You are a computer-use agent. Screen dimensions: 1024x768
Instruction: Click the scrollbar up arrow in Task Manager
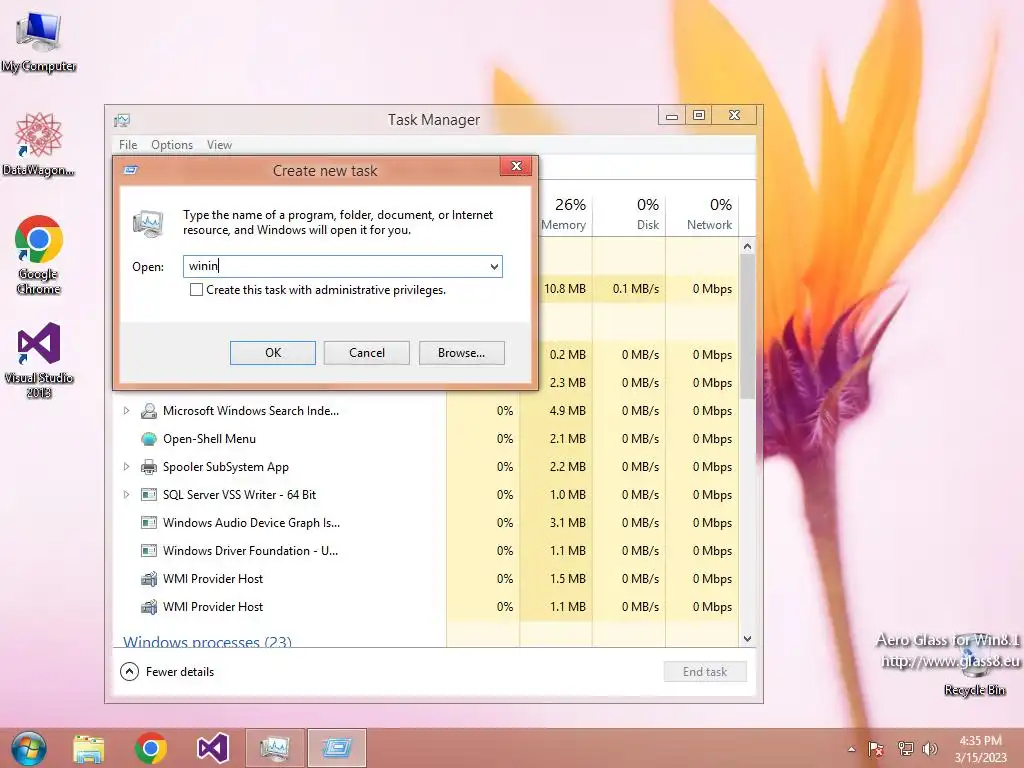[748, 246]
